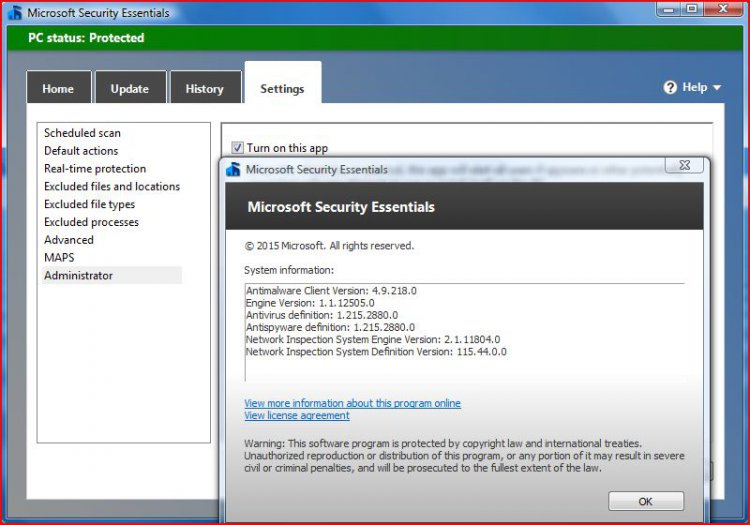750x525 pixels.
Task: Open the Help dropdown arrow
Action: pyautogui.click(x=717, y=88)
